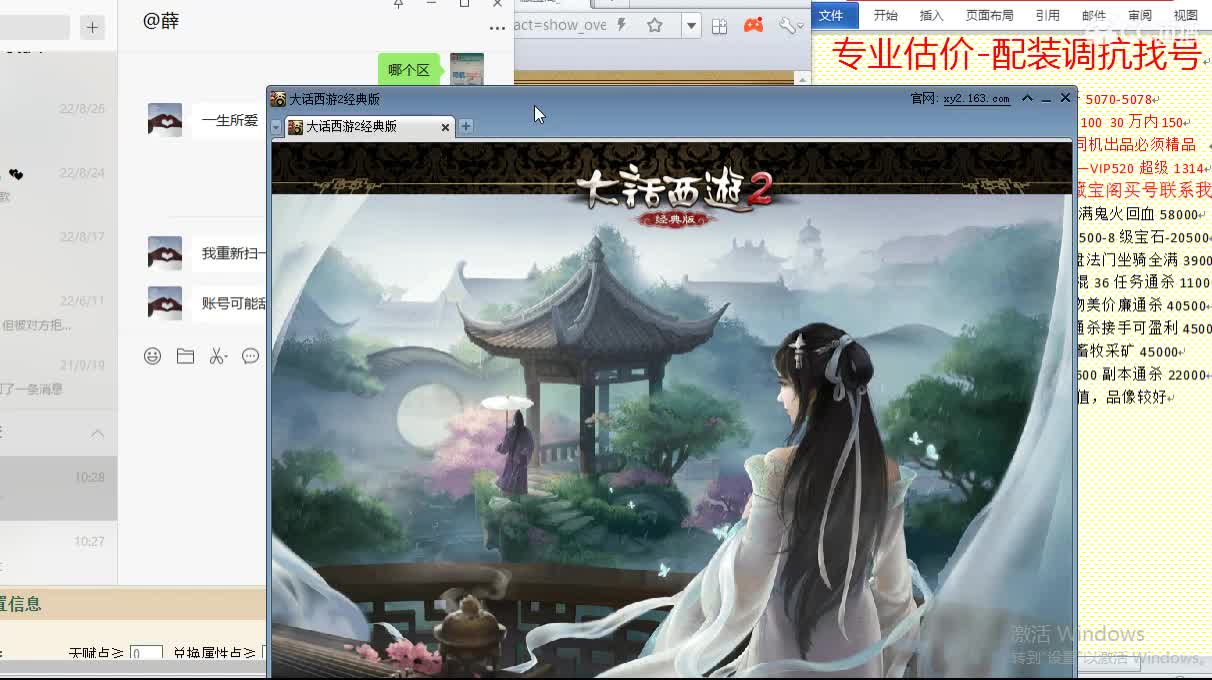Open the conversation dated 22/8/24
The height and width of the screenshot is (680, 1212).
58,183
